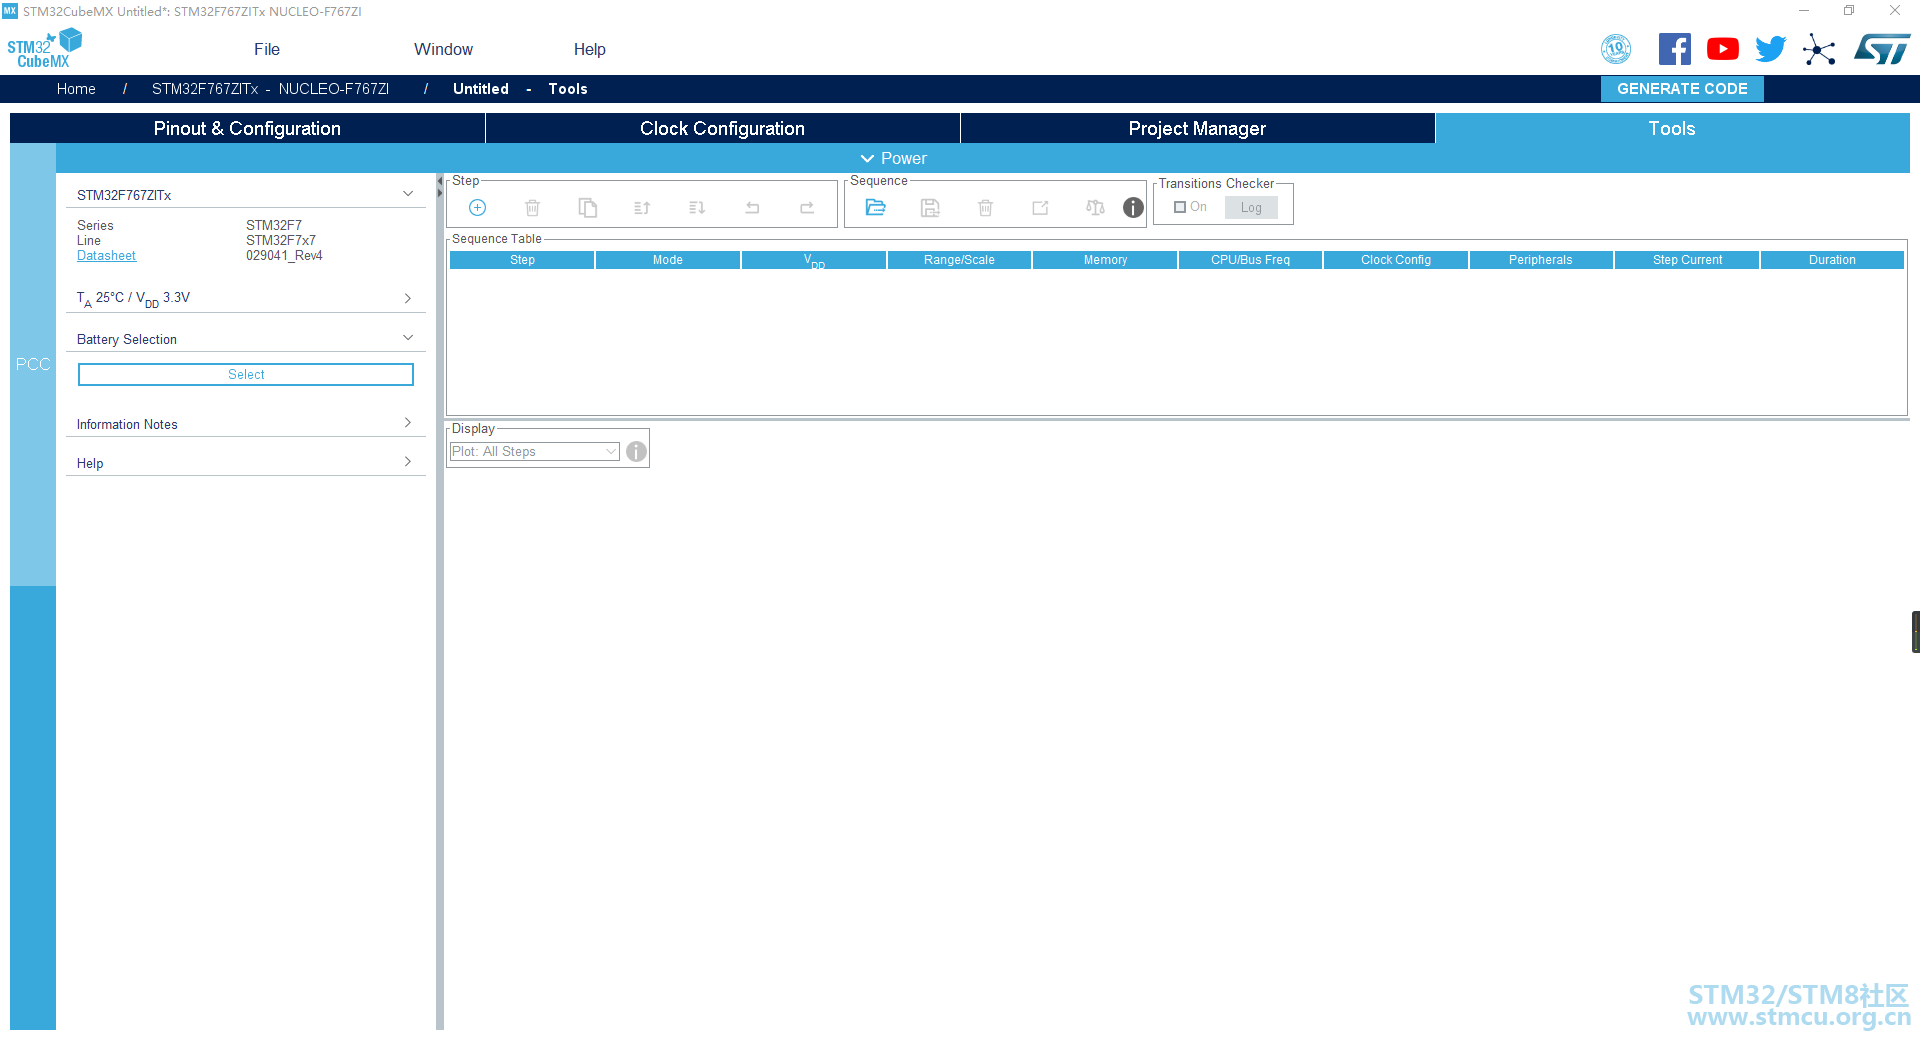Switch to Project Manager tab

pos(1197,128)
